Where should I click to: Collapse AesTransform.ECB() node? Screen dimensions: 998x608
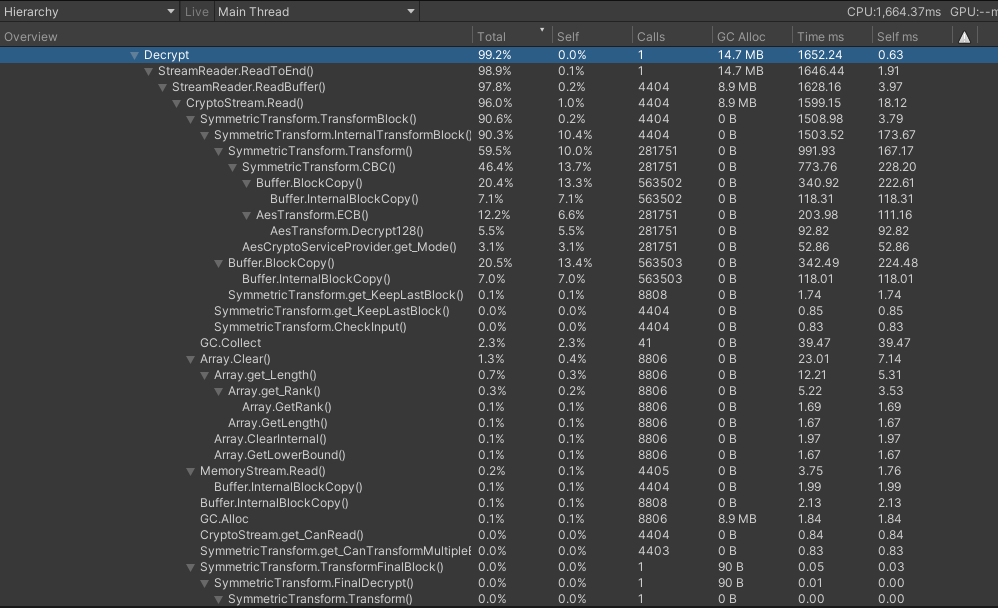tap(246, 215)
